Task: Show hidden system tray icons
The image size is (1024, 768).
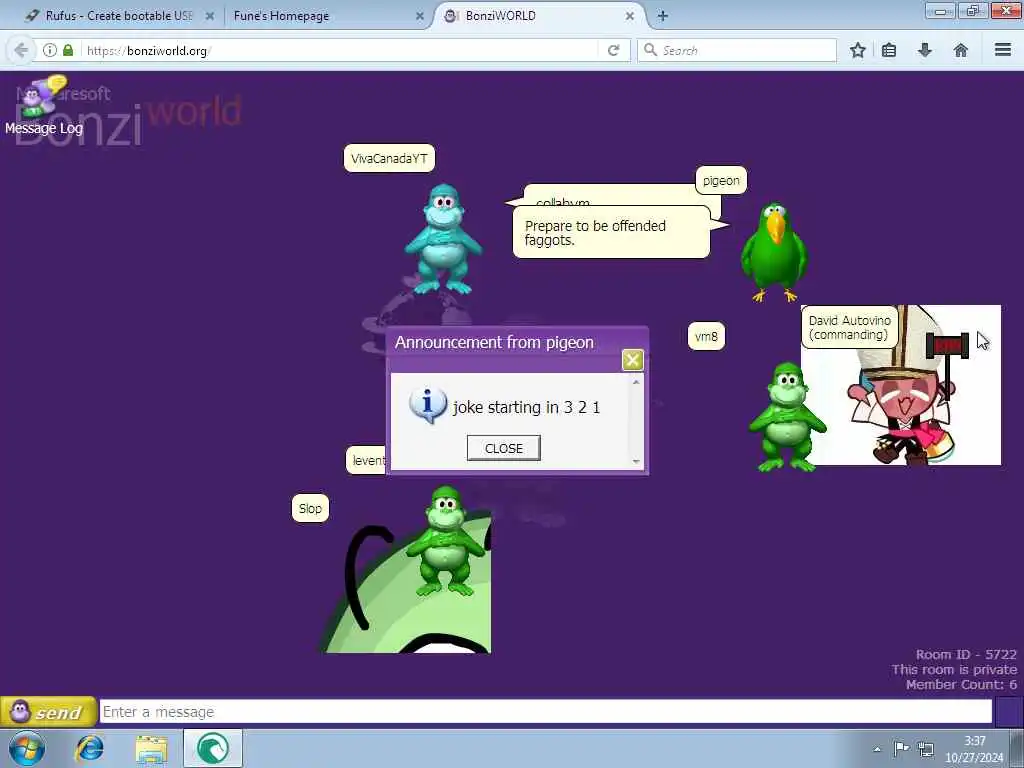Action: (x=877, y=749)
